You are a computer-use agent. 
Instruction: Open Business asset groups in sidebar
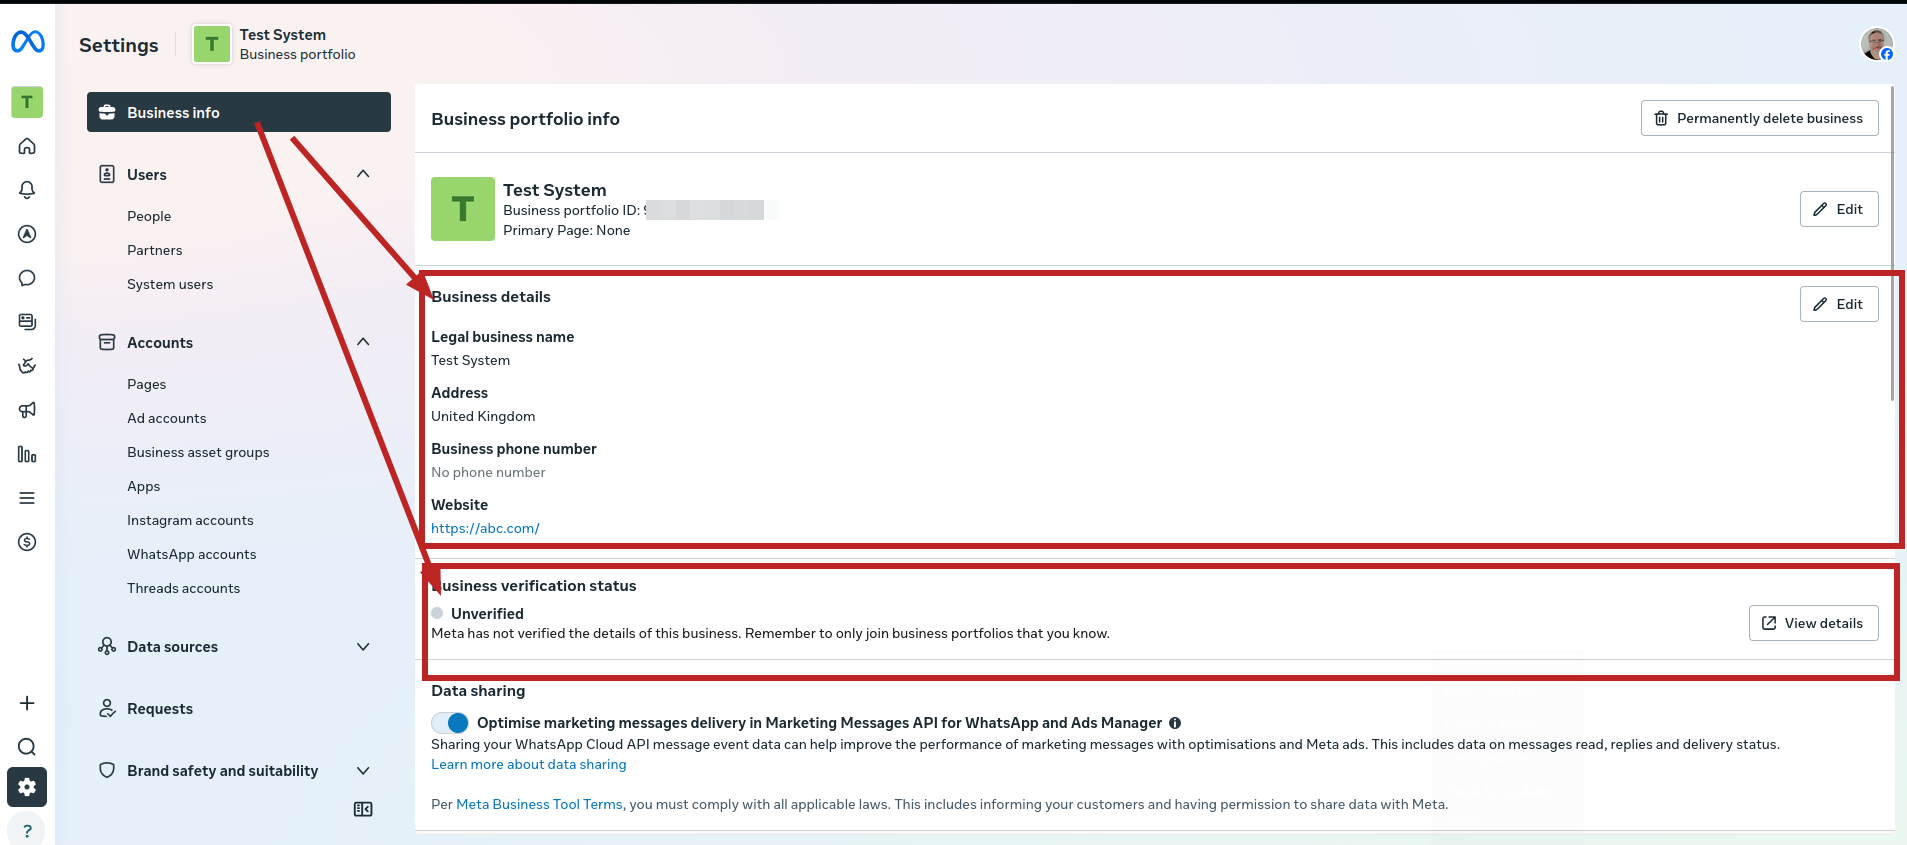198,452
